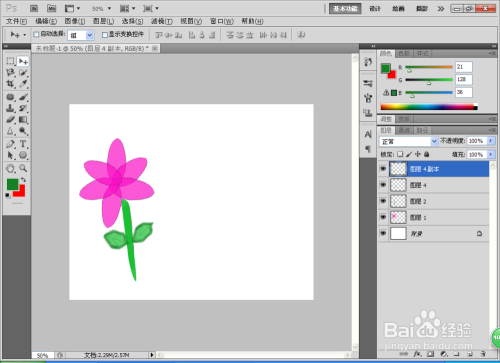Select the Spot Healing Brush tool

click(10, 97)
